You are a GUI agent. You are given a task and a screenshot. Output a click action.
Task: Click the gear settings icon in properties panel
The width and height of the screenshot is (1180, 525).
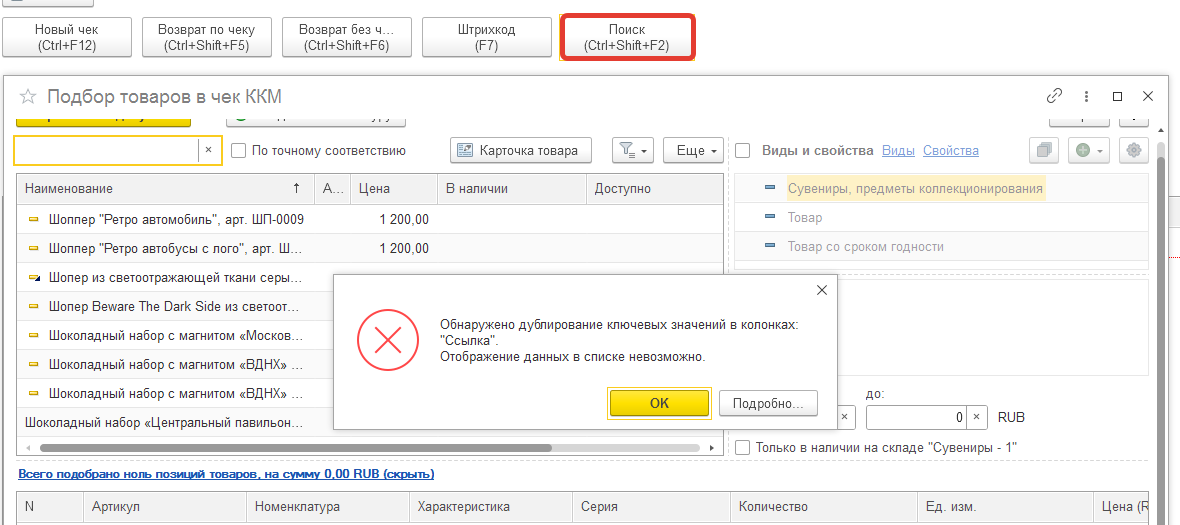click(1133, 150)
